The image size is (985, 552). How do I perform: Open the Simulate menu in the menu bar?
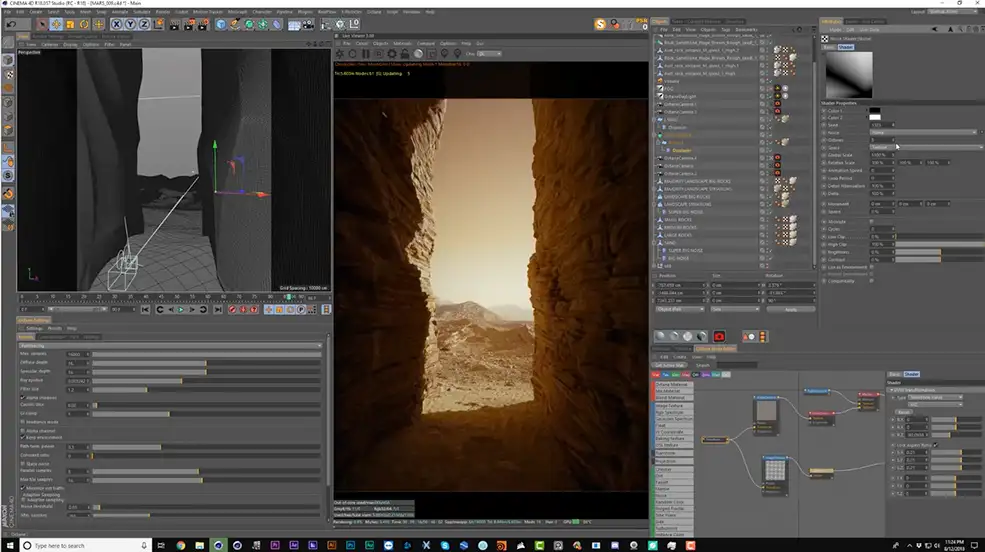pos(142,12)
